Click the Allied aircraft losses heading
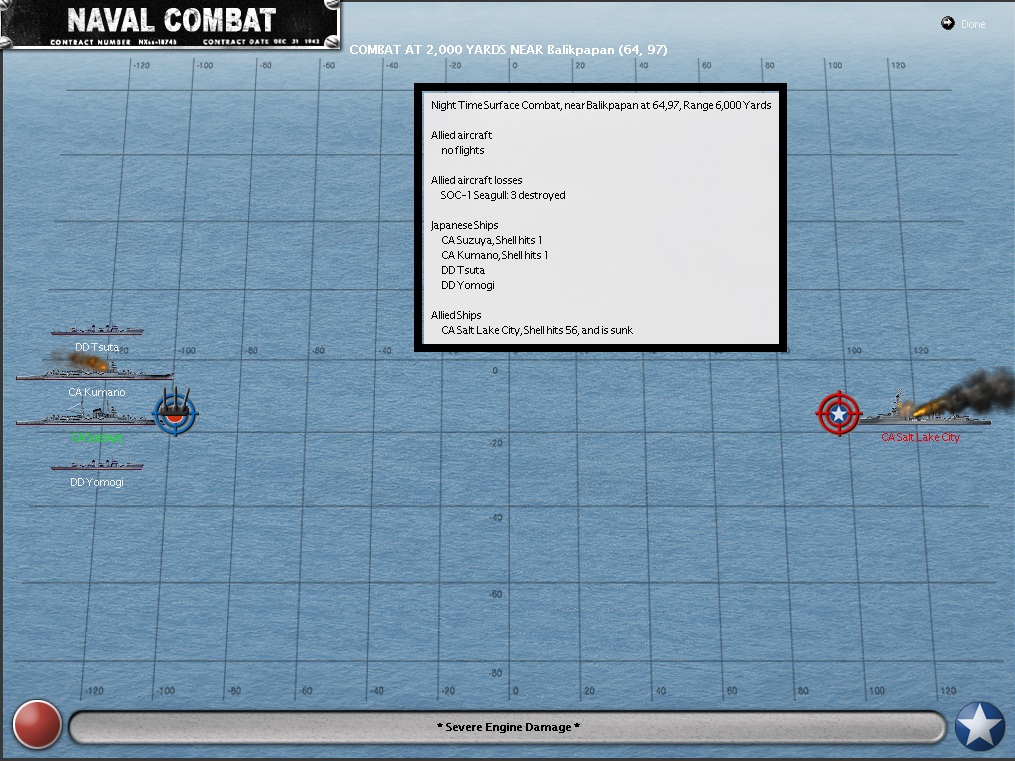1015x761 pixels. (x=476, y=180)
